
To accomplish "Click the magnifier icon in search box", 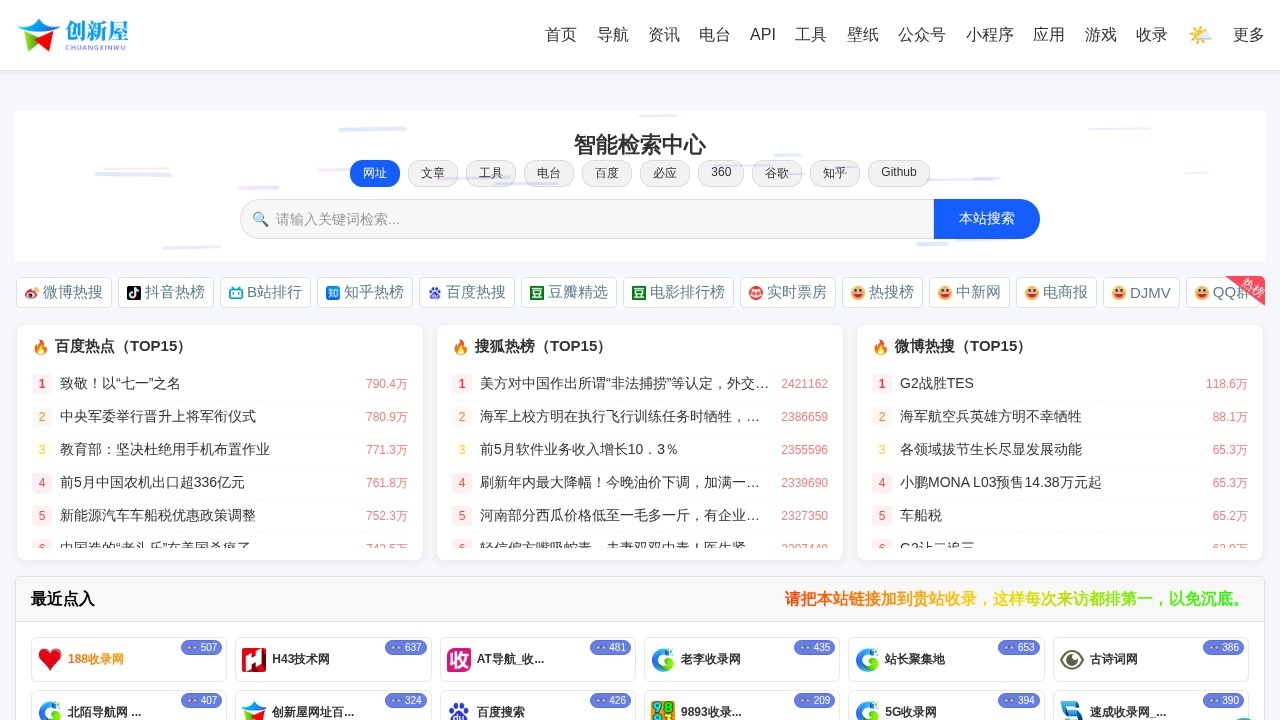I will pos(260,219).
